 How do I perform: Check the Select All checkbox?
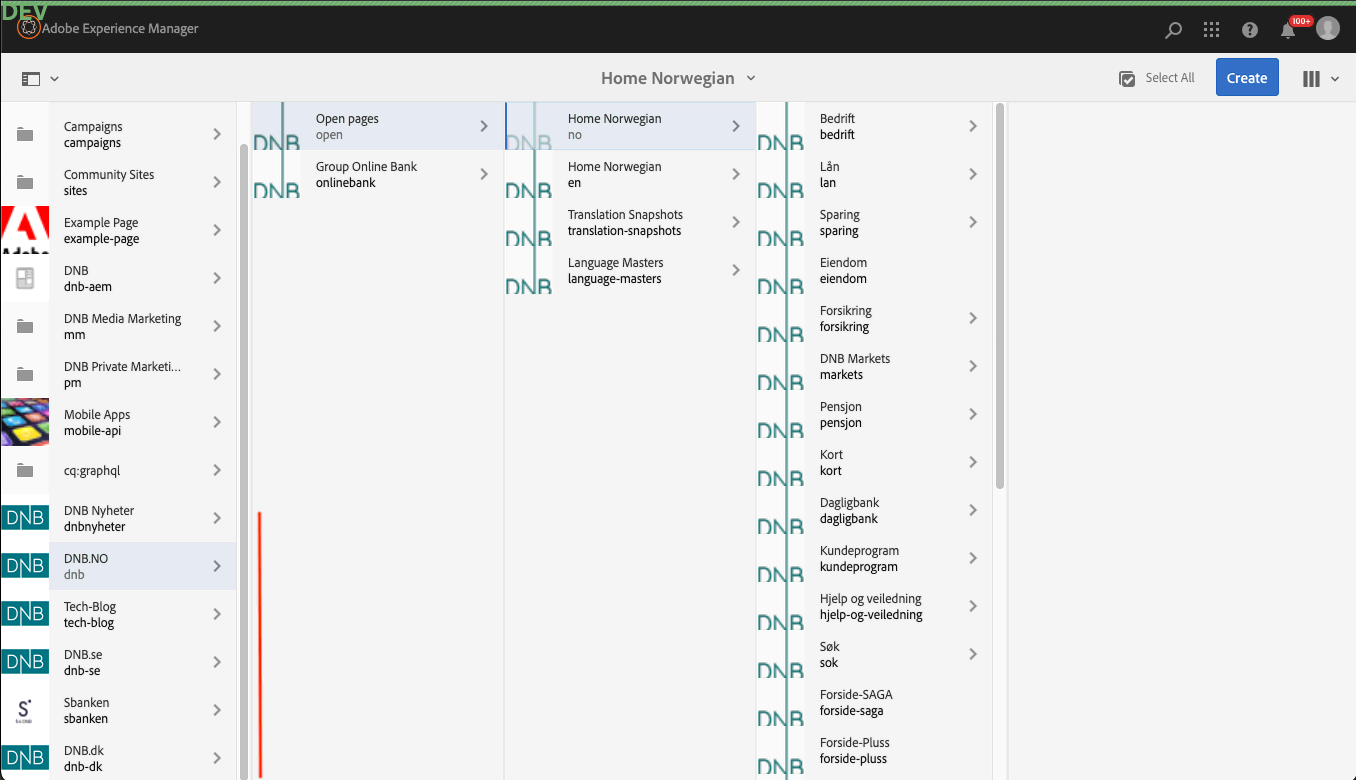click(x=1128, y=79)
